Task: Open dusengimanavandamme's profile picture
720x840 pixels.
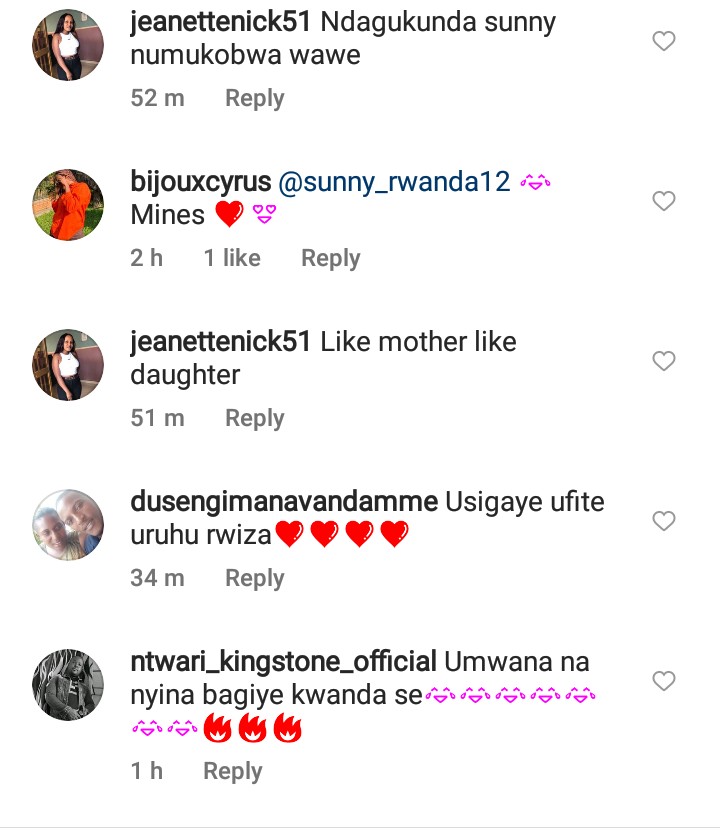Action: pos(68,525)
